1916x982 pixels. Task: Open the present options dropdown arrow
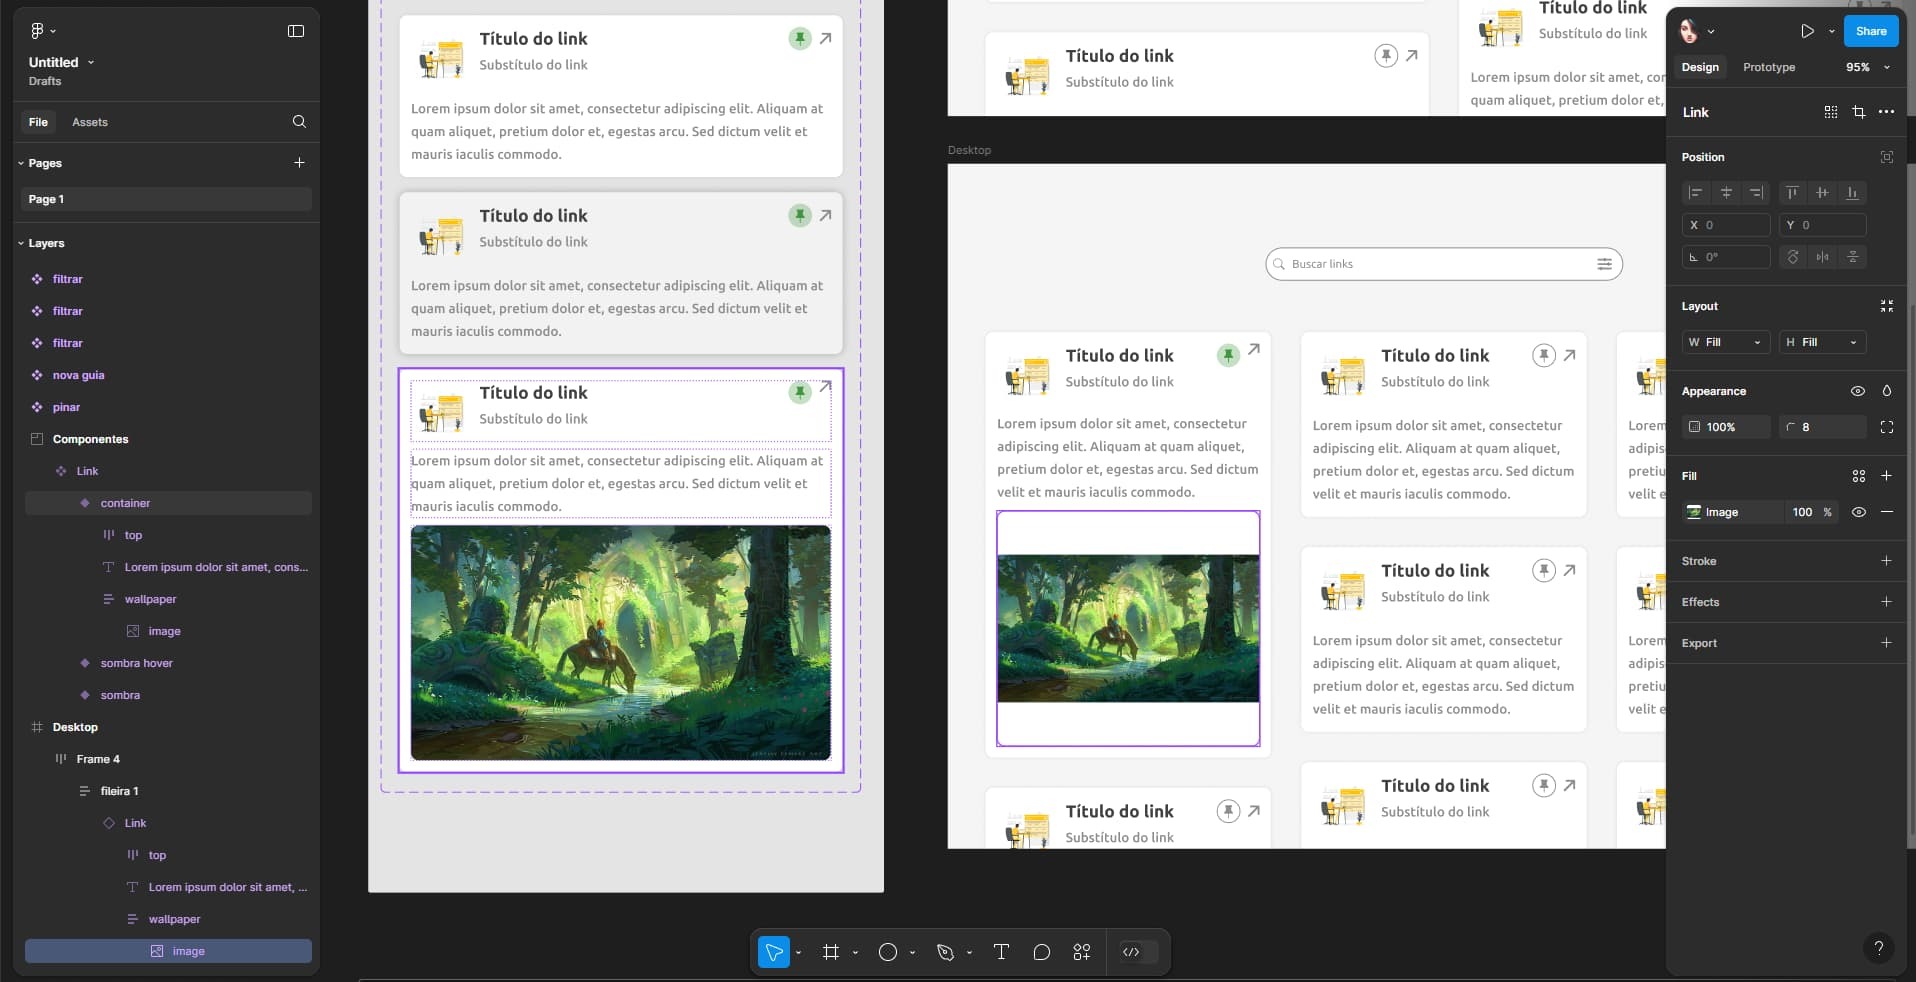(1831, 31)
